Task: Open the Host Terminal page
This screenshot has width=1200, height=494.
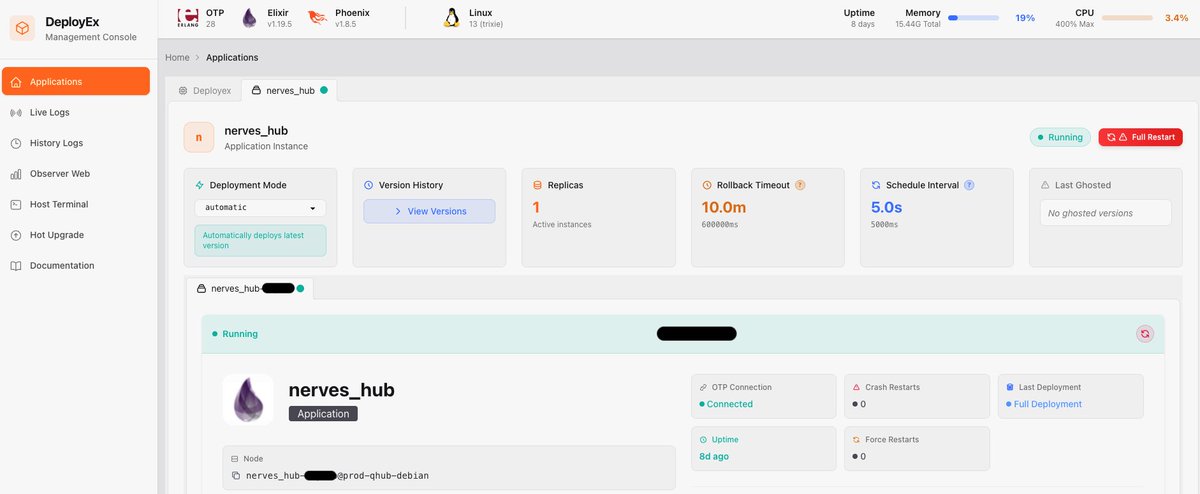Action: pos(76,204)
